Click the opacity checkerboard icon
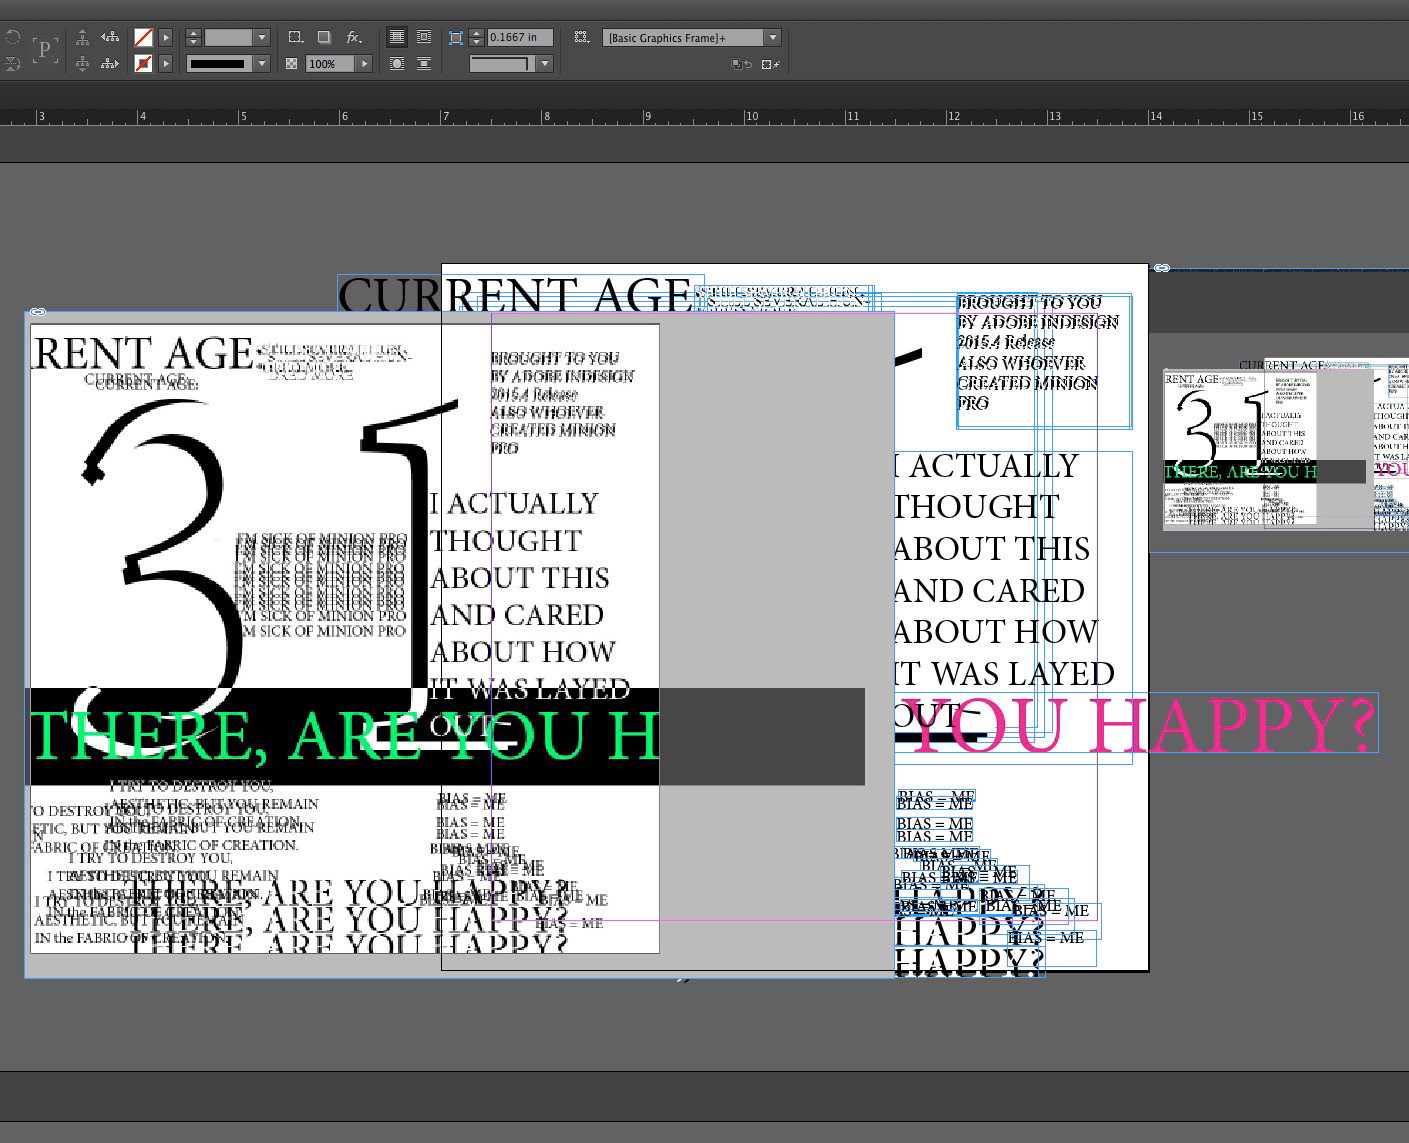 point(292,64)
